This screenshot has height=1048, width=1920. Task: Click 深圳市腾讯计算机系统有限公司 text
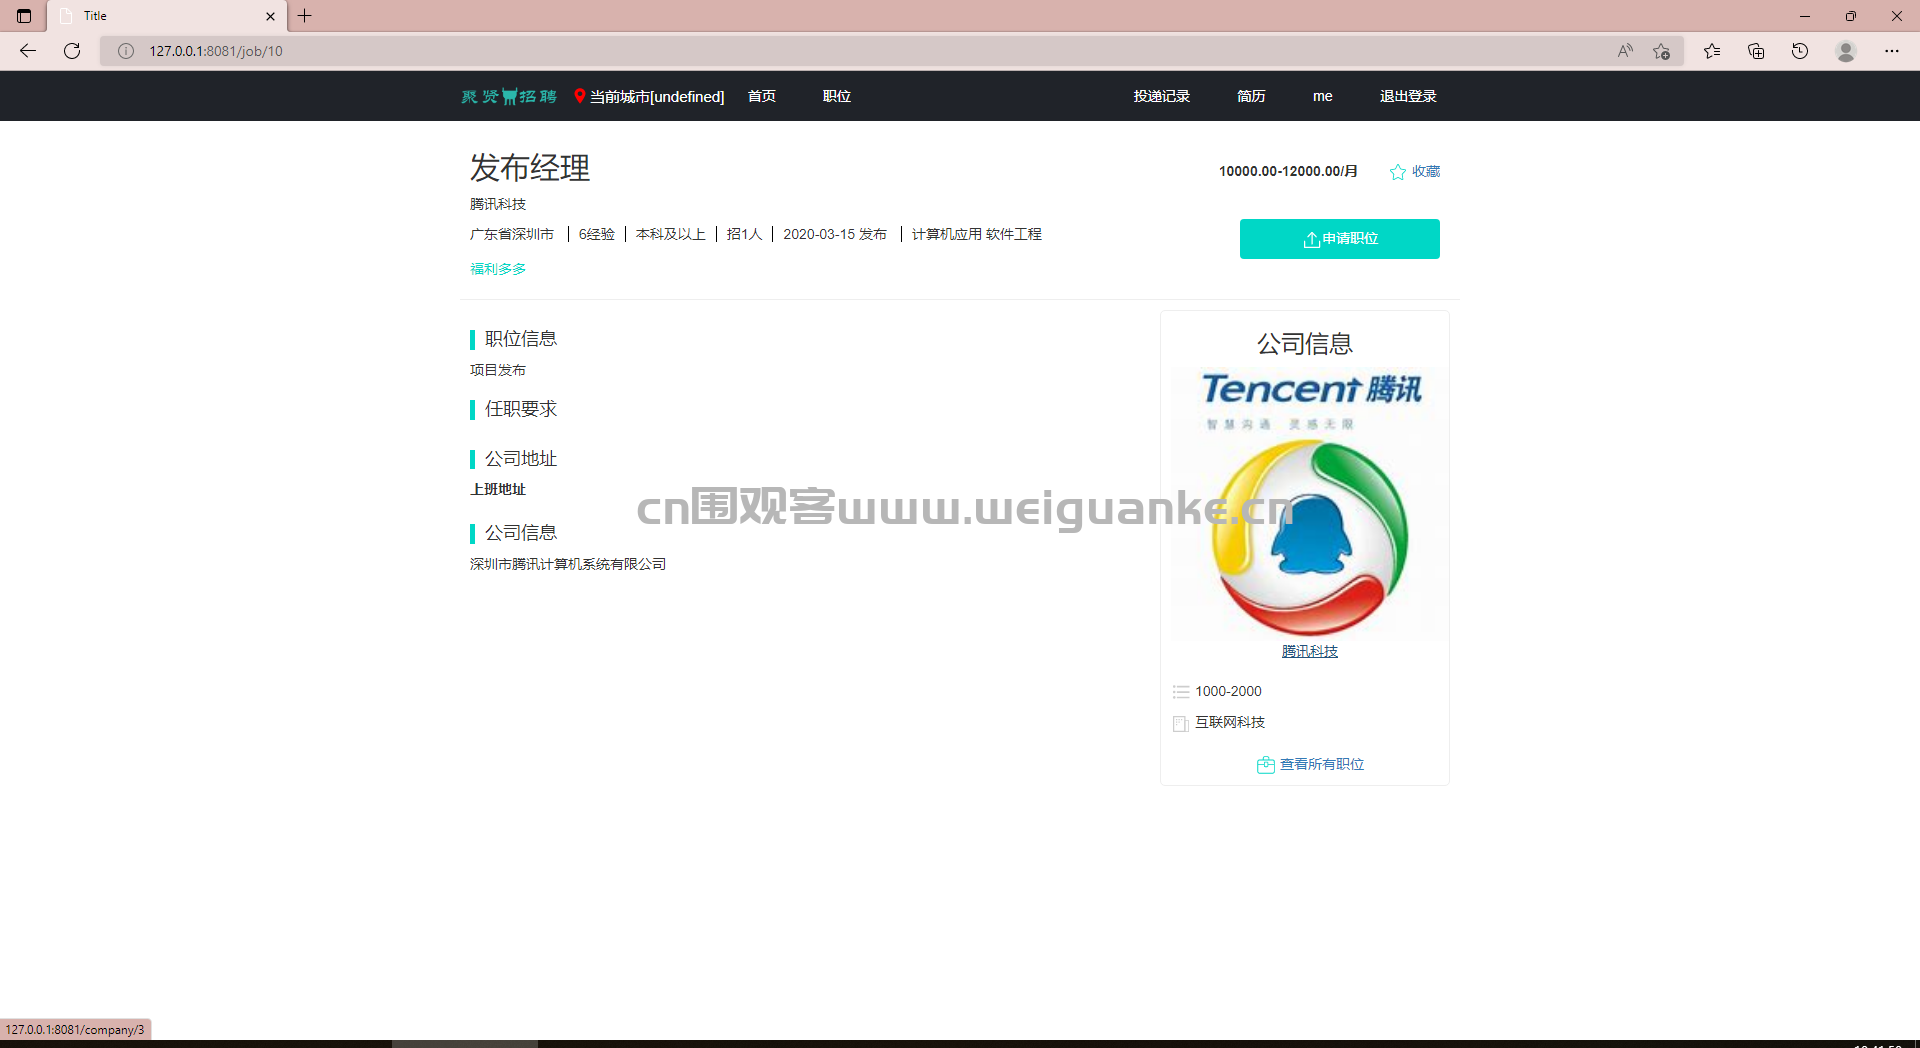[x=568, y=564]
